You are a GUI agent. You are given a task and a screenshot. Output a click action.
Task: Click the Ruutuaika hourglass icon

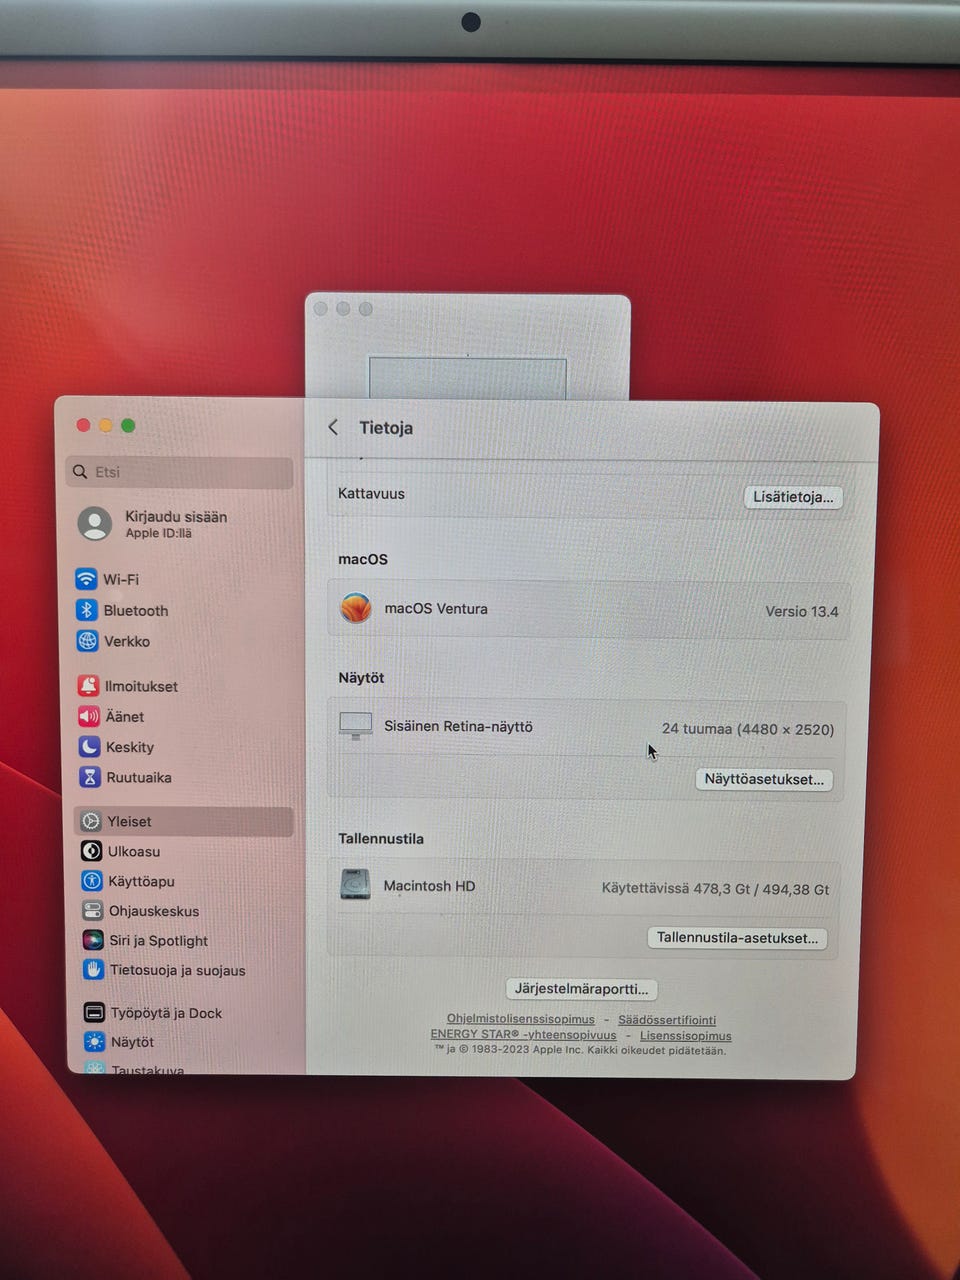tap(90, 777)
